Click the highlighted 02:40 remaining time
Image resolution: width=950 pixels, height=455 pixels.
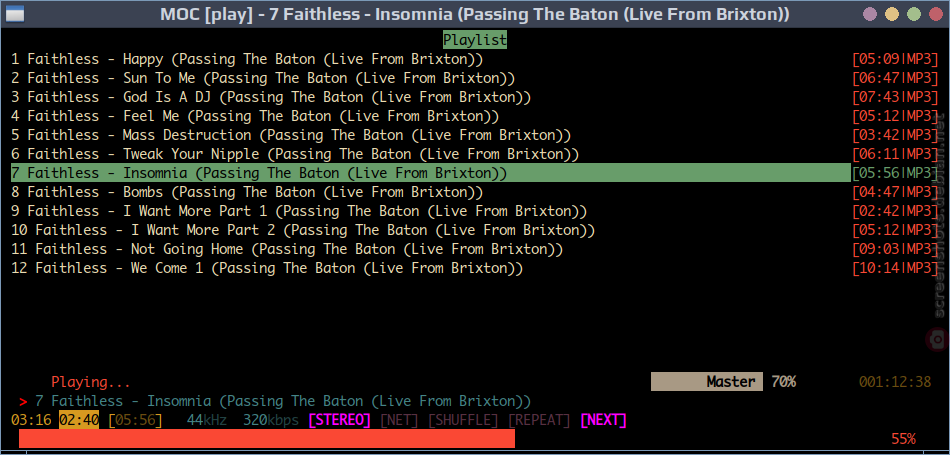pos(79,420)
